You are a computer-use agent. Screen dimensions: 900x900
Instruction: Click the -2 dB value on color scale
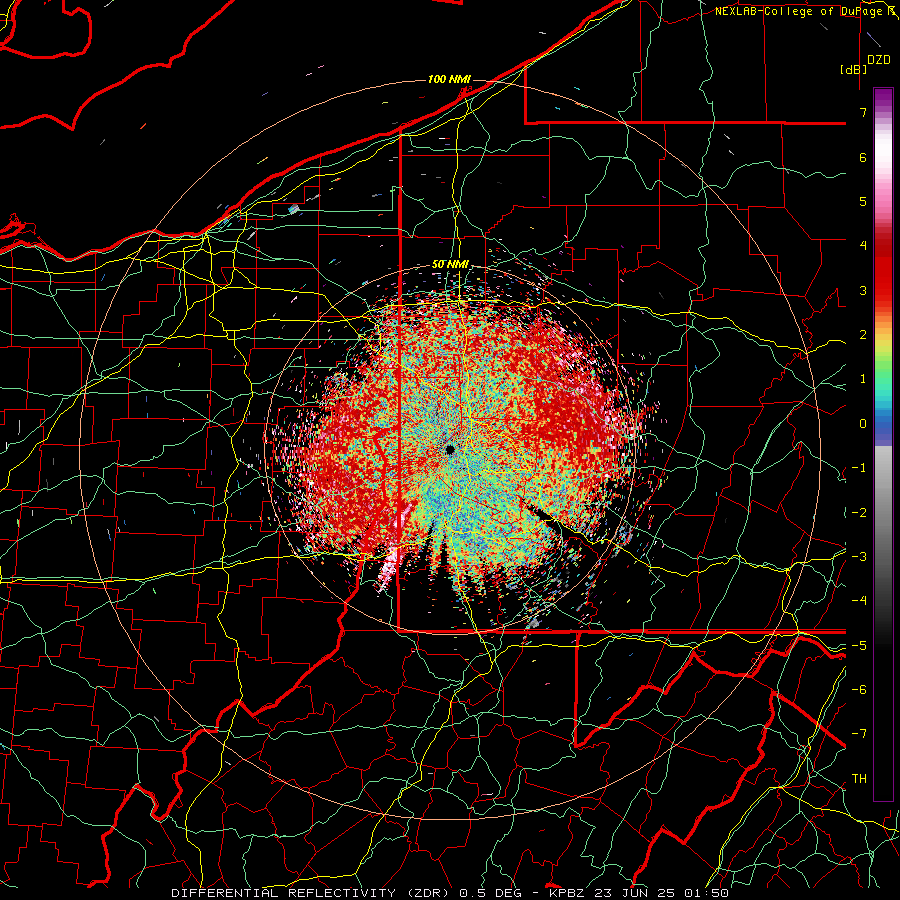859,512
